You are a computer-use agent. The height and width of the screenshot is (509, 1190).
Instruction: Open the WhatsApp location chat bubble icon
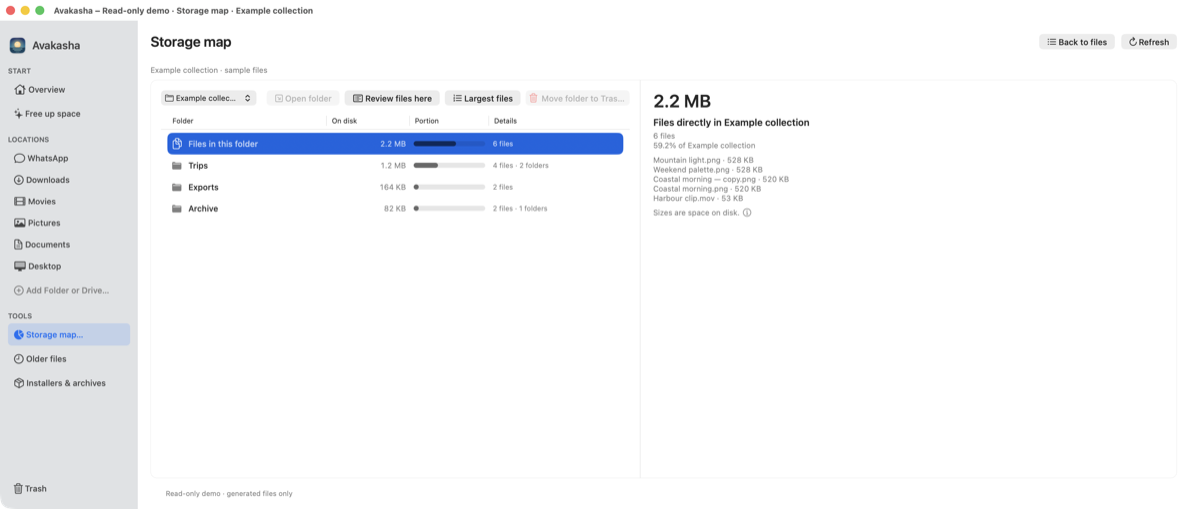(20, 159)
